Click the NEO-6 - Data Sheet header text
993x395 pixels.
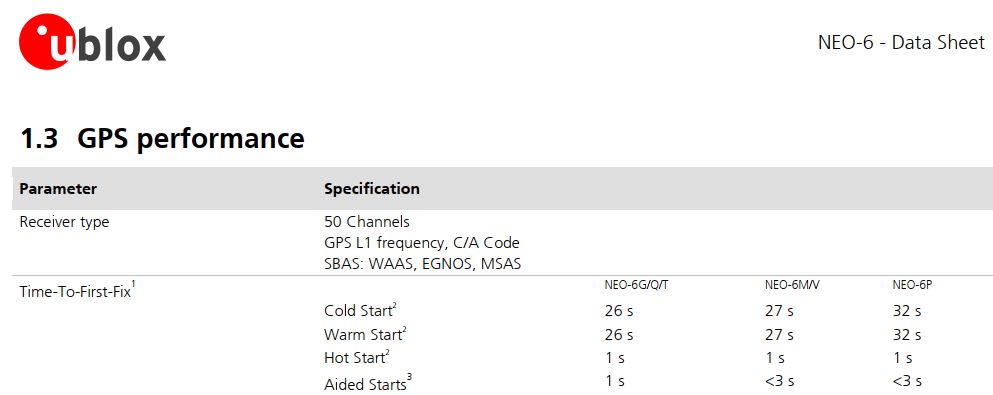pyautogui.click(x=901, y=42)
